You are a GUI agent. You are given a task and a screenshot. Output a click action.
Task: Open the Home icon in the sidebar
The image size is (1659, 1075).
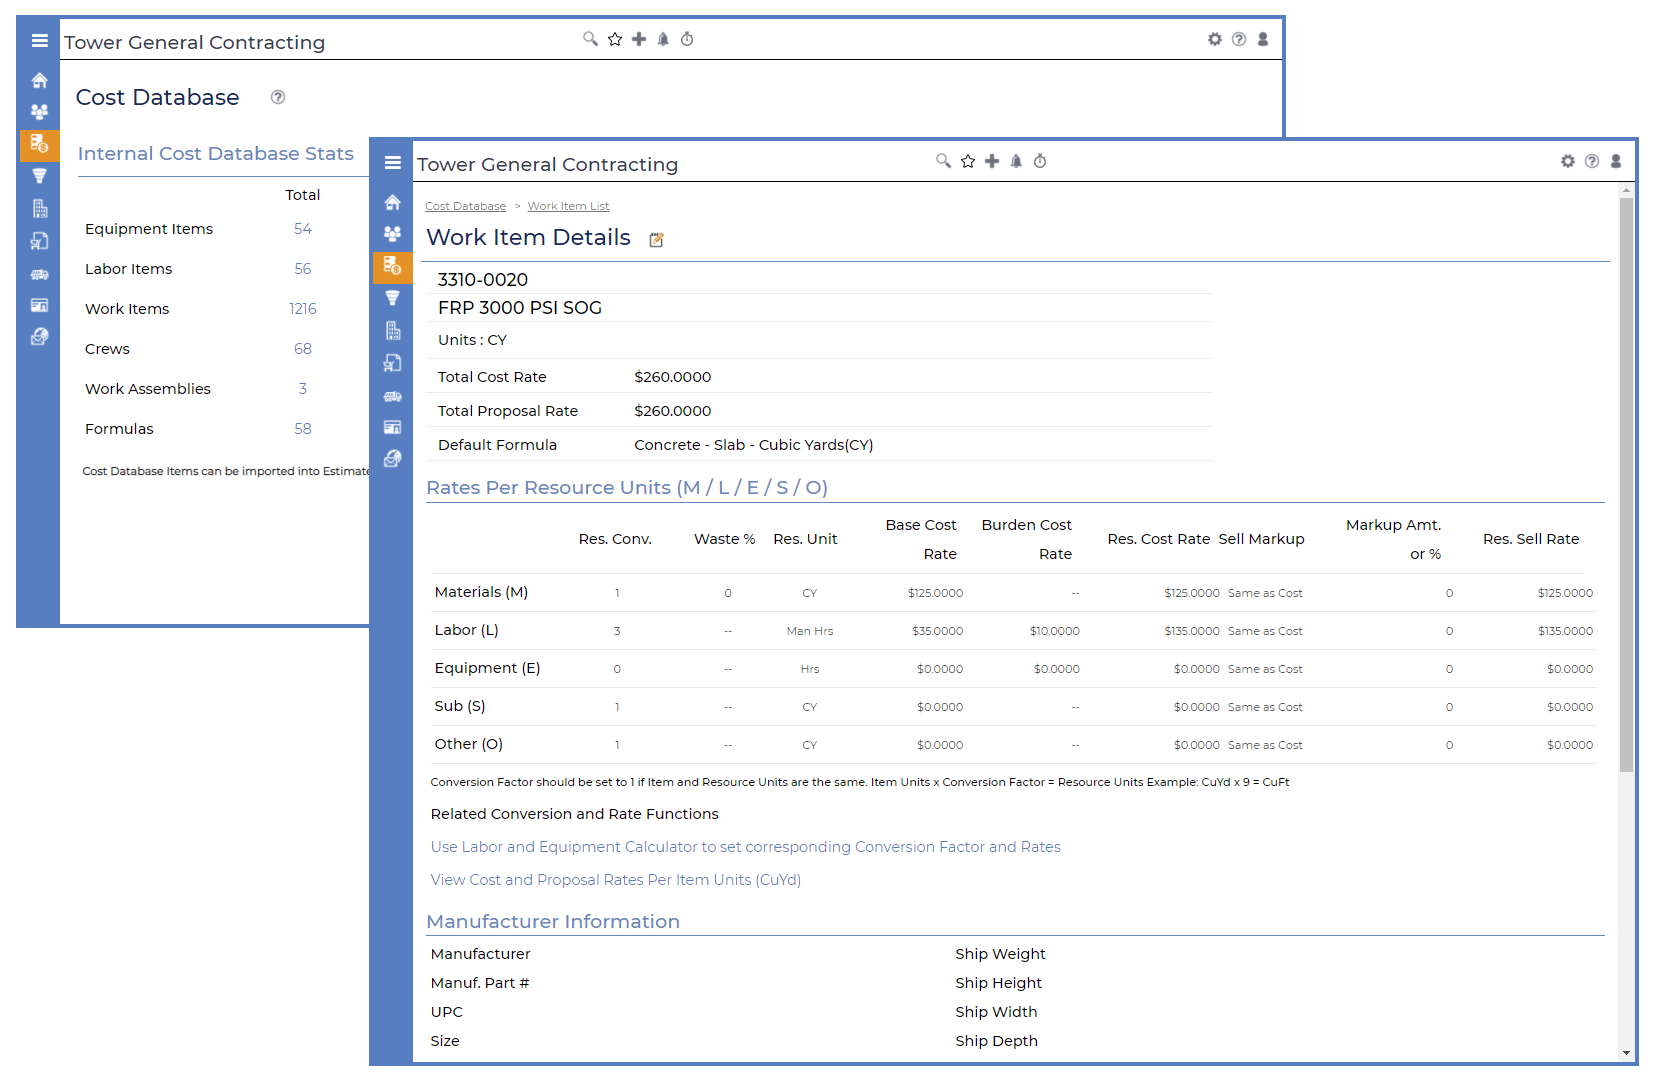[392, 202]
